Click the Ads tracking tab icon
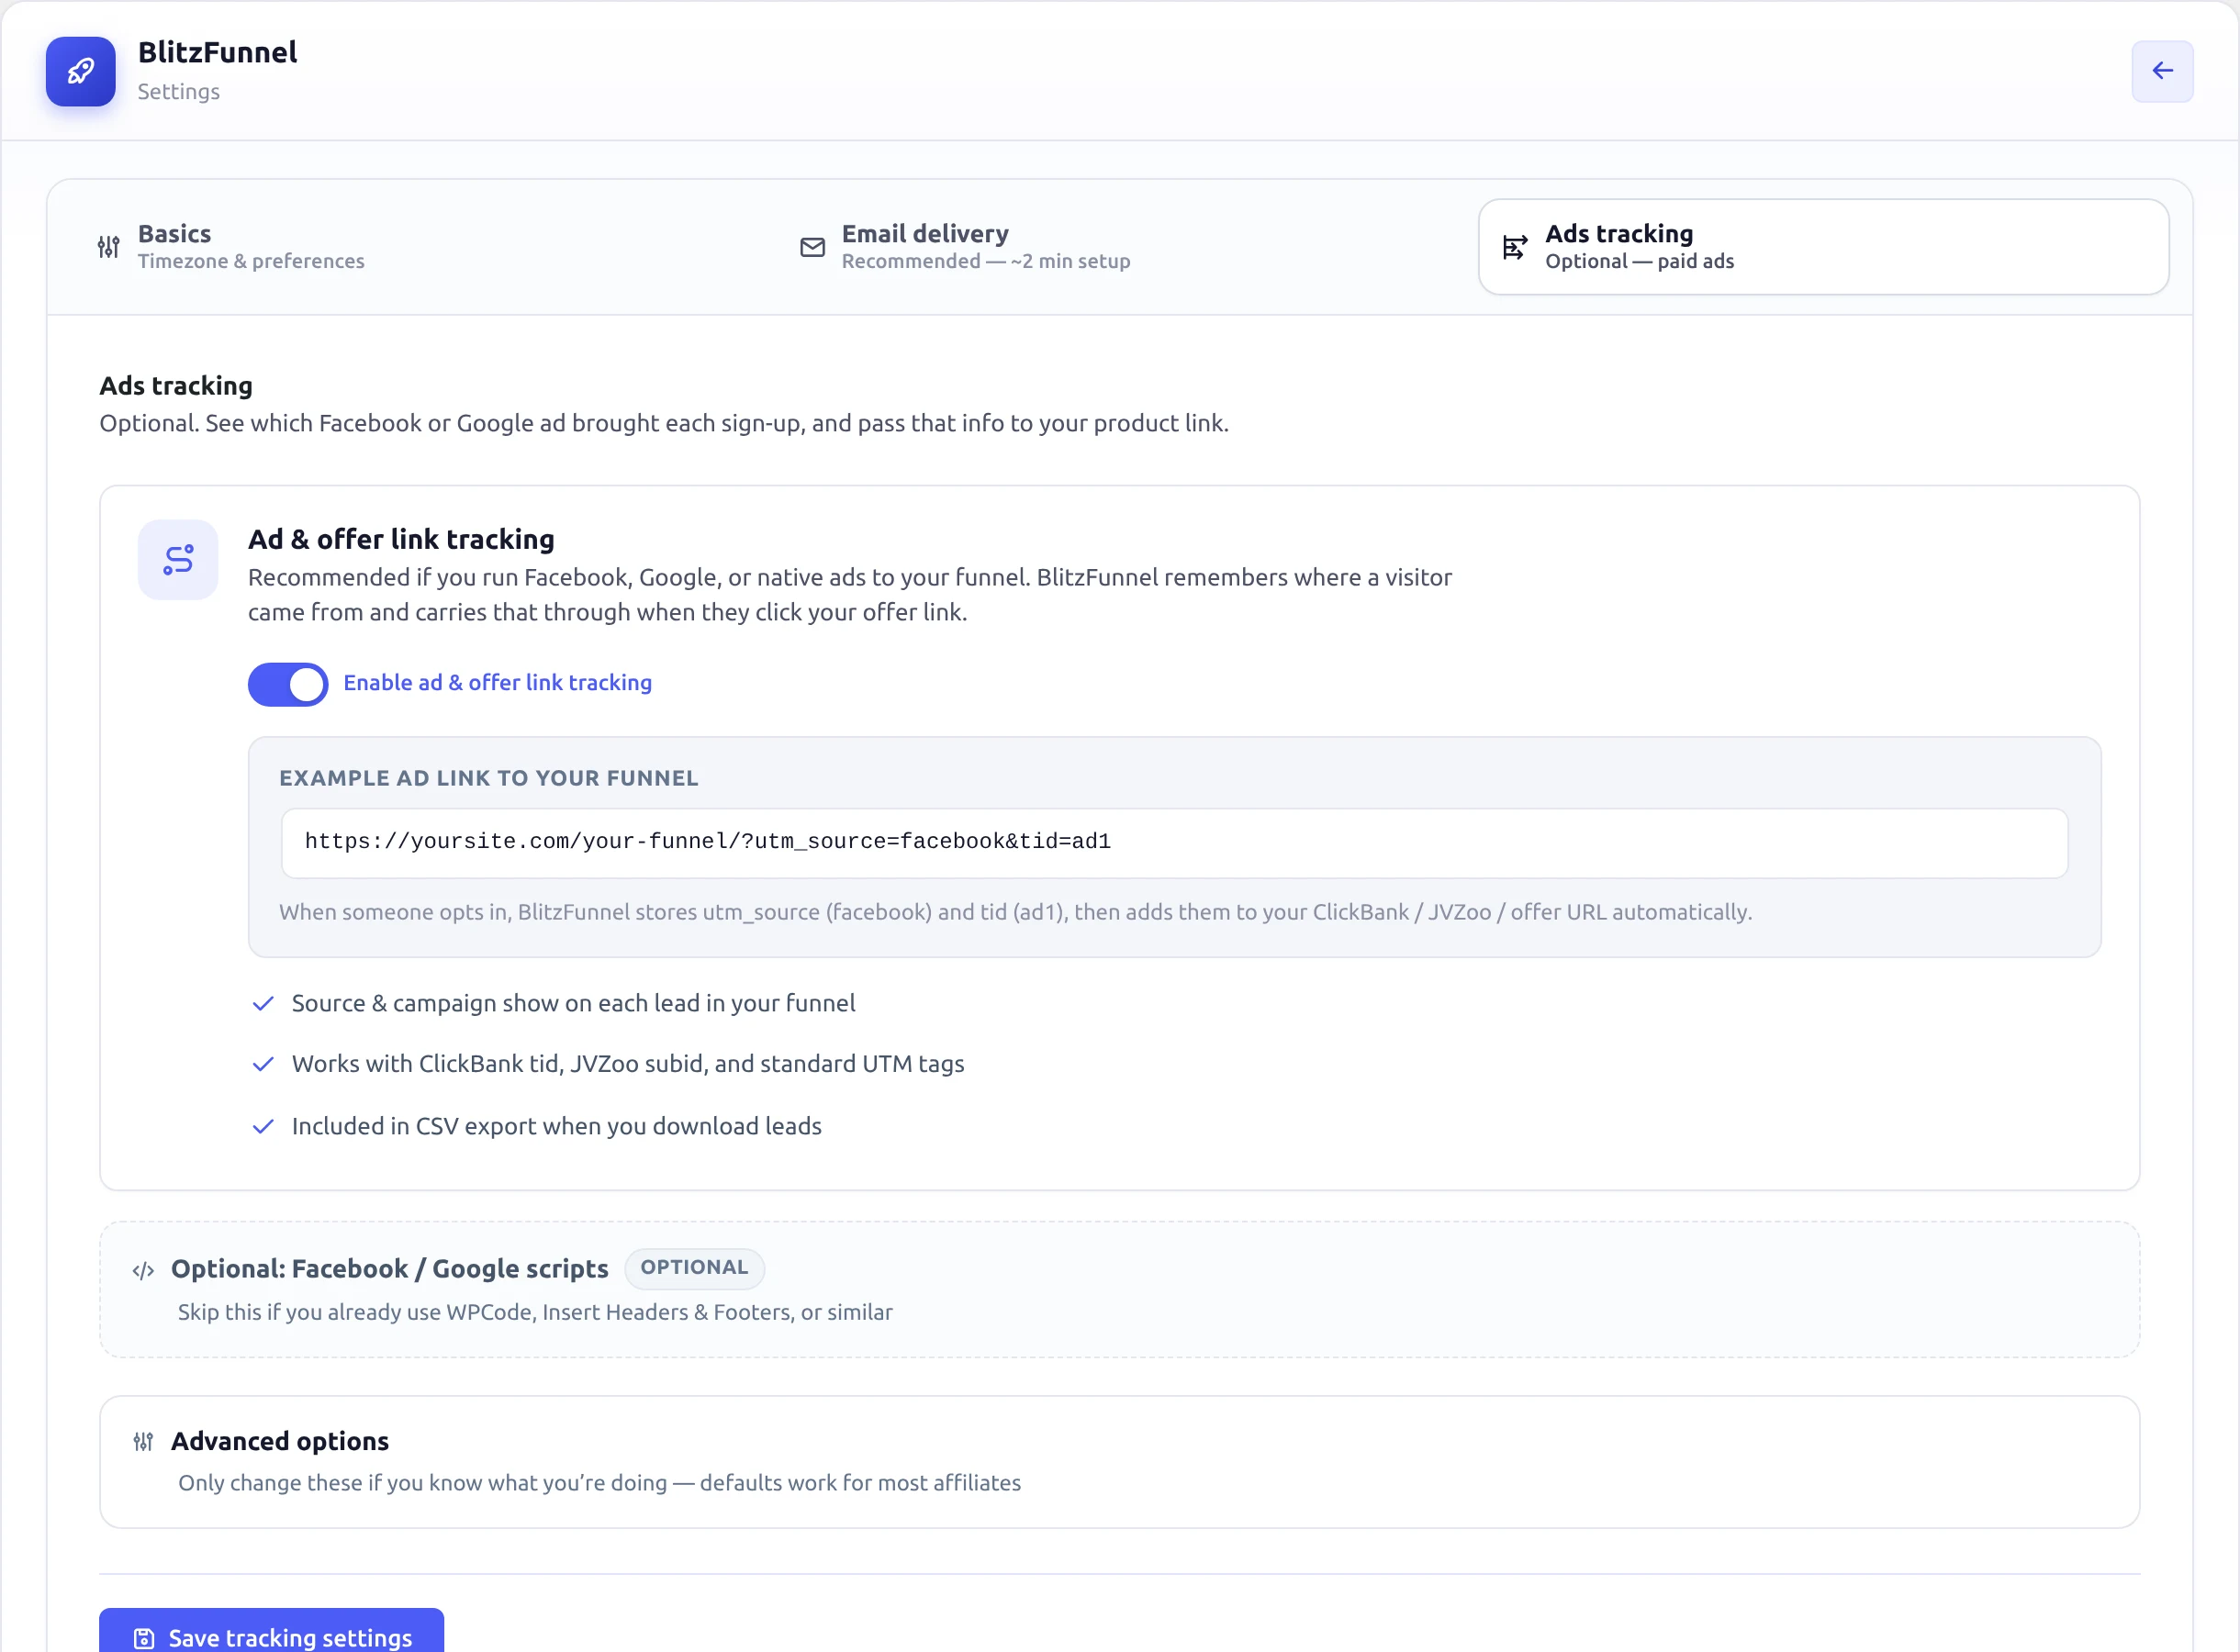 [x=1515, y=247]
